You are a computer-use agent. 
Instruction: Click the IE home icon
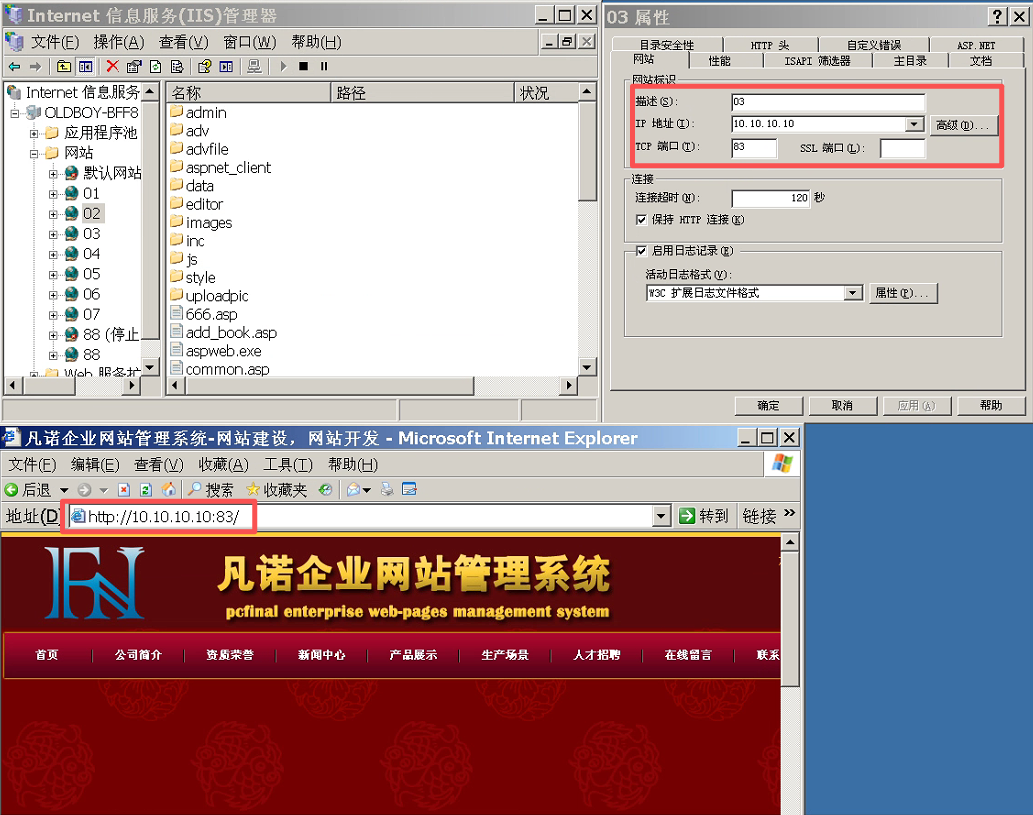click(169, 490)
